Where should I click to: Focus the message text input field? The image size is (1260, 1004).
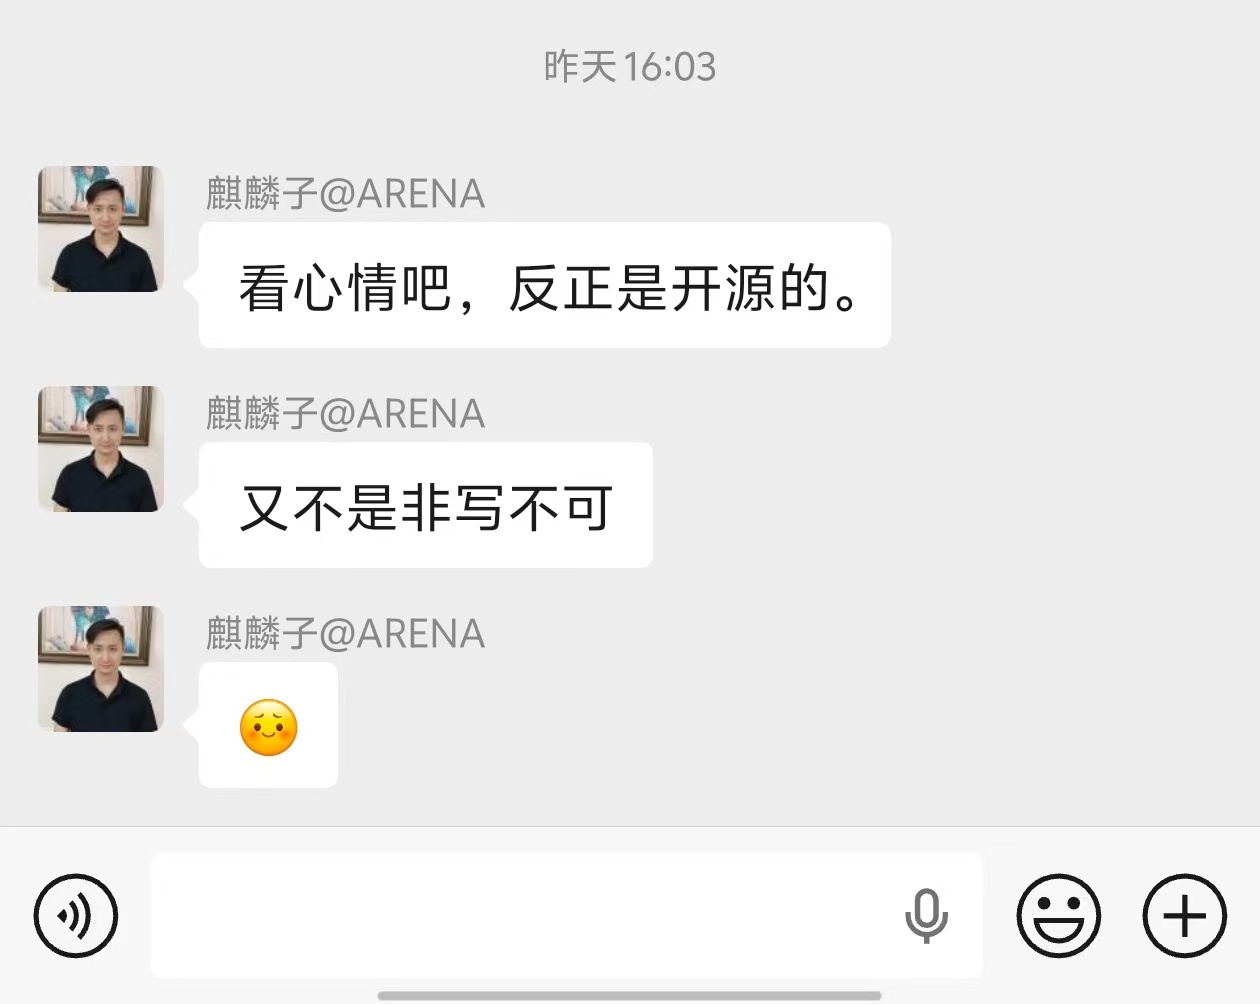click(567, 914)
